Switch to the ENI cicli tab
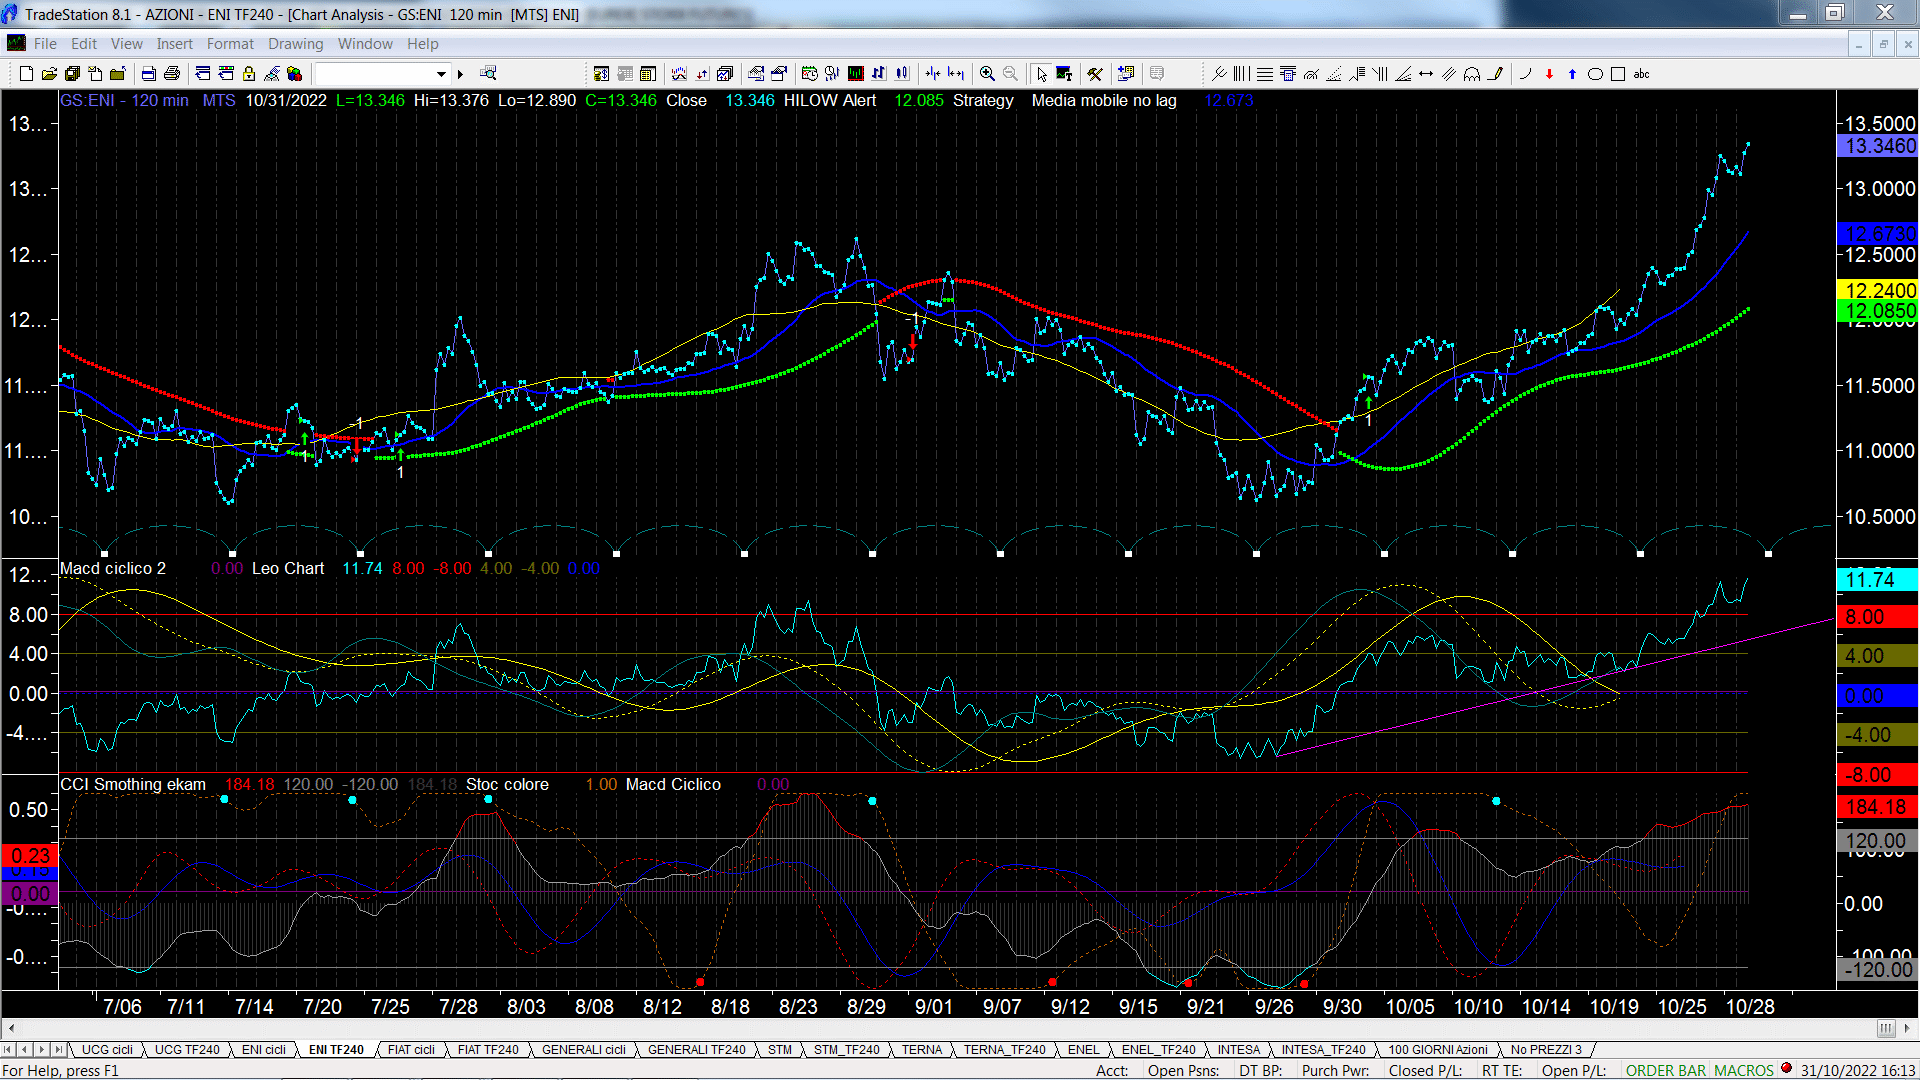 click(264, 1049)
